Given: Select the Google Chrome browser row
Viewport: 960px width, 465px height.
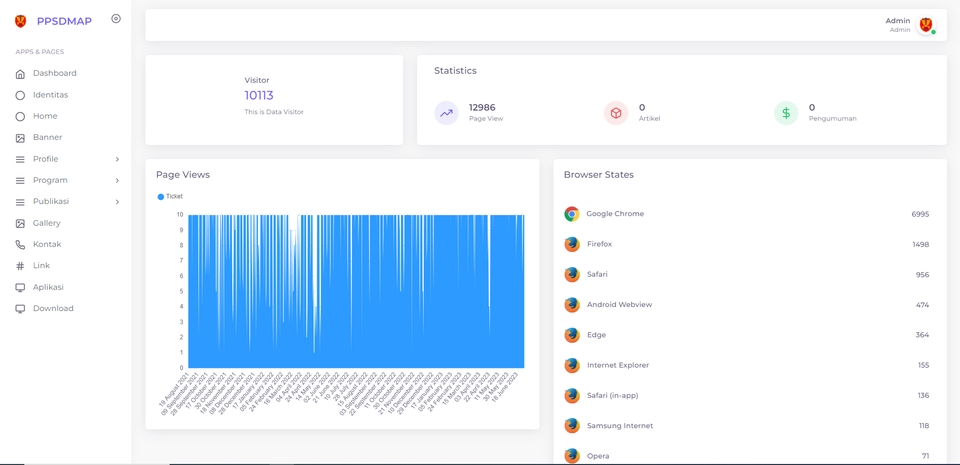Looking at the screenshot, I should tap(747, 214).
